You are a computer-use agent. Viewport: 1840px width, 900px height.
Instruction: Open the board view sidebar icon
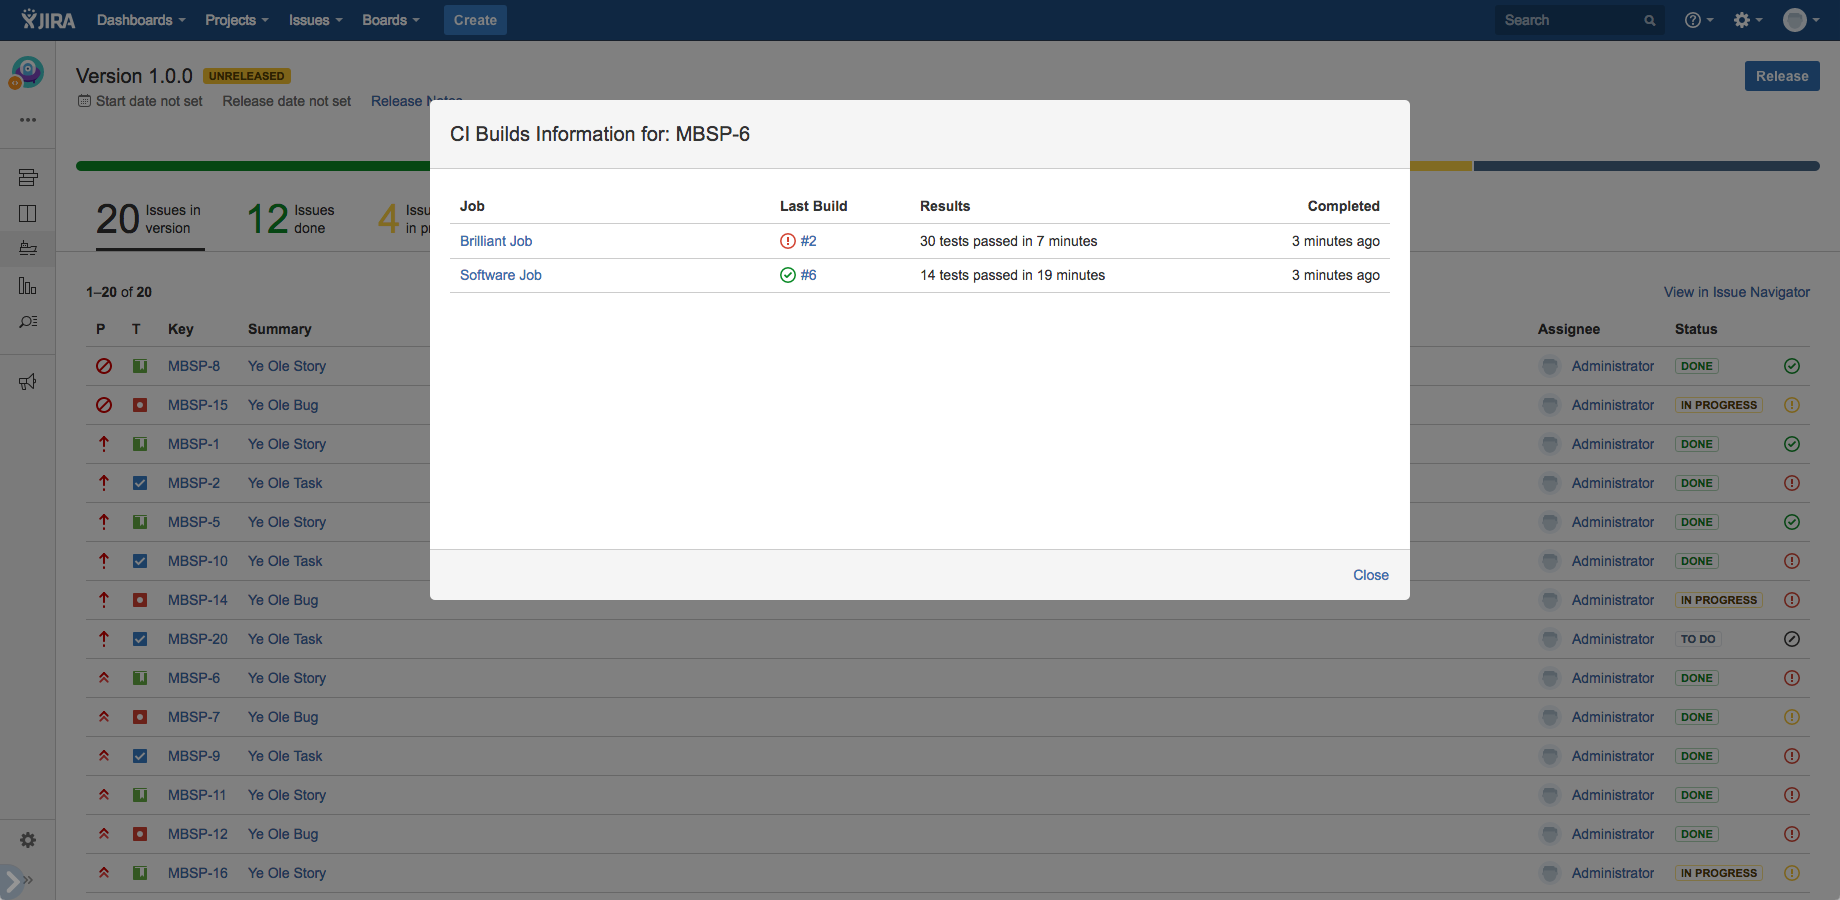pos(28,213)
